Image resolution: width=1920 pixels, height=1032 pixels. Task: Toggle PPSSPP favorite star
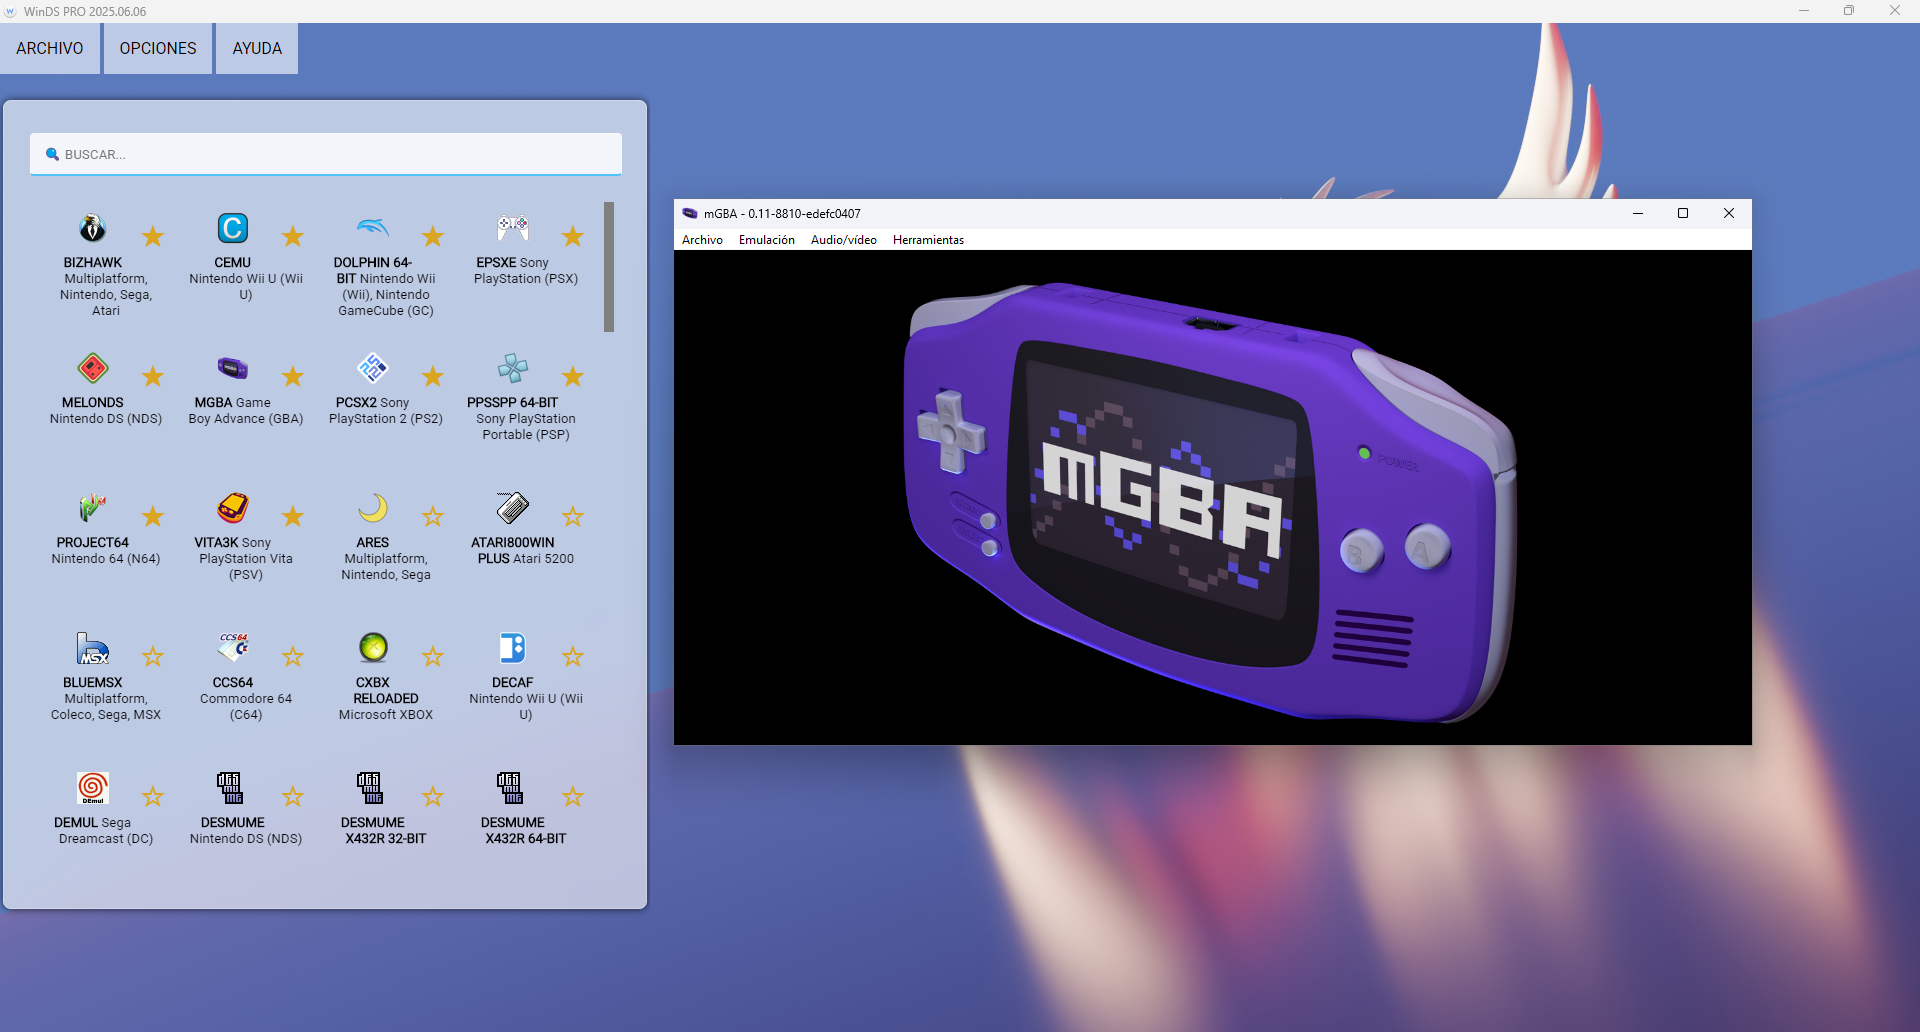(572, 376)
